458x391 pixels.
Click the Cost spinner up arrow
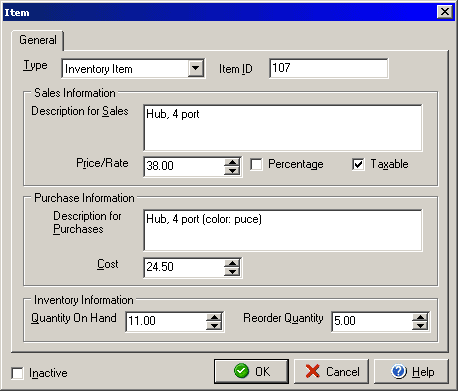pyautogui.click(x=232, y=263)
